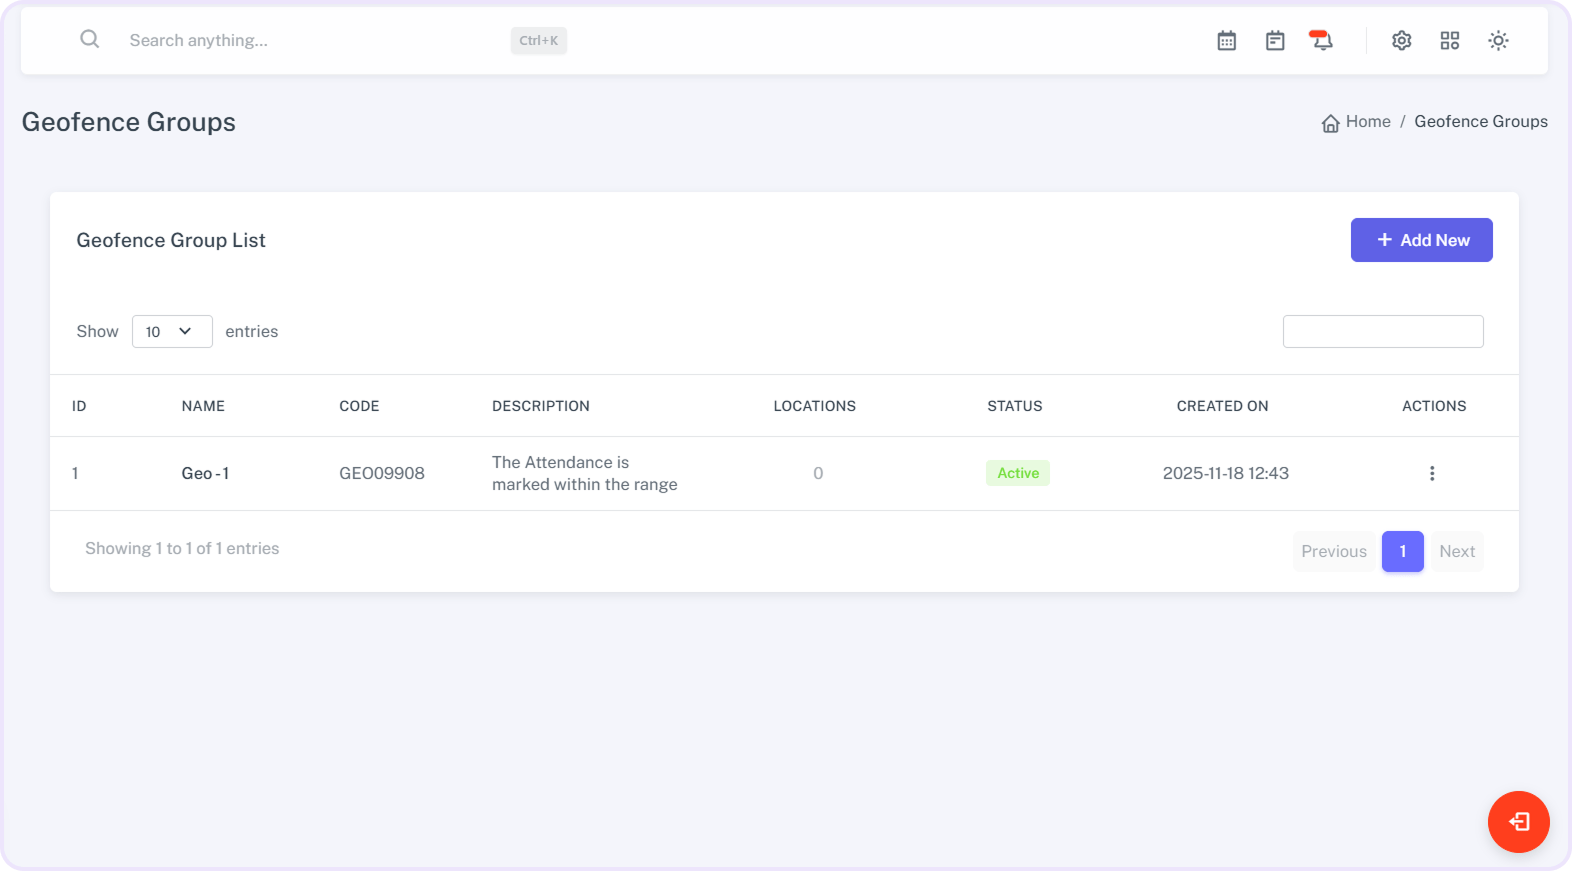This screenshot has height=871, width=1572.
Task: Go to page 1 in pagination
Action: click(1402, 552)
